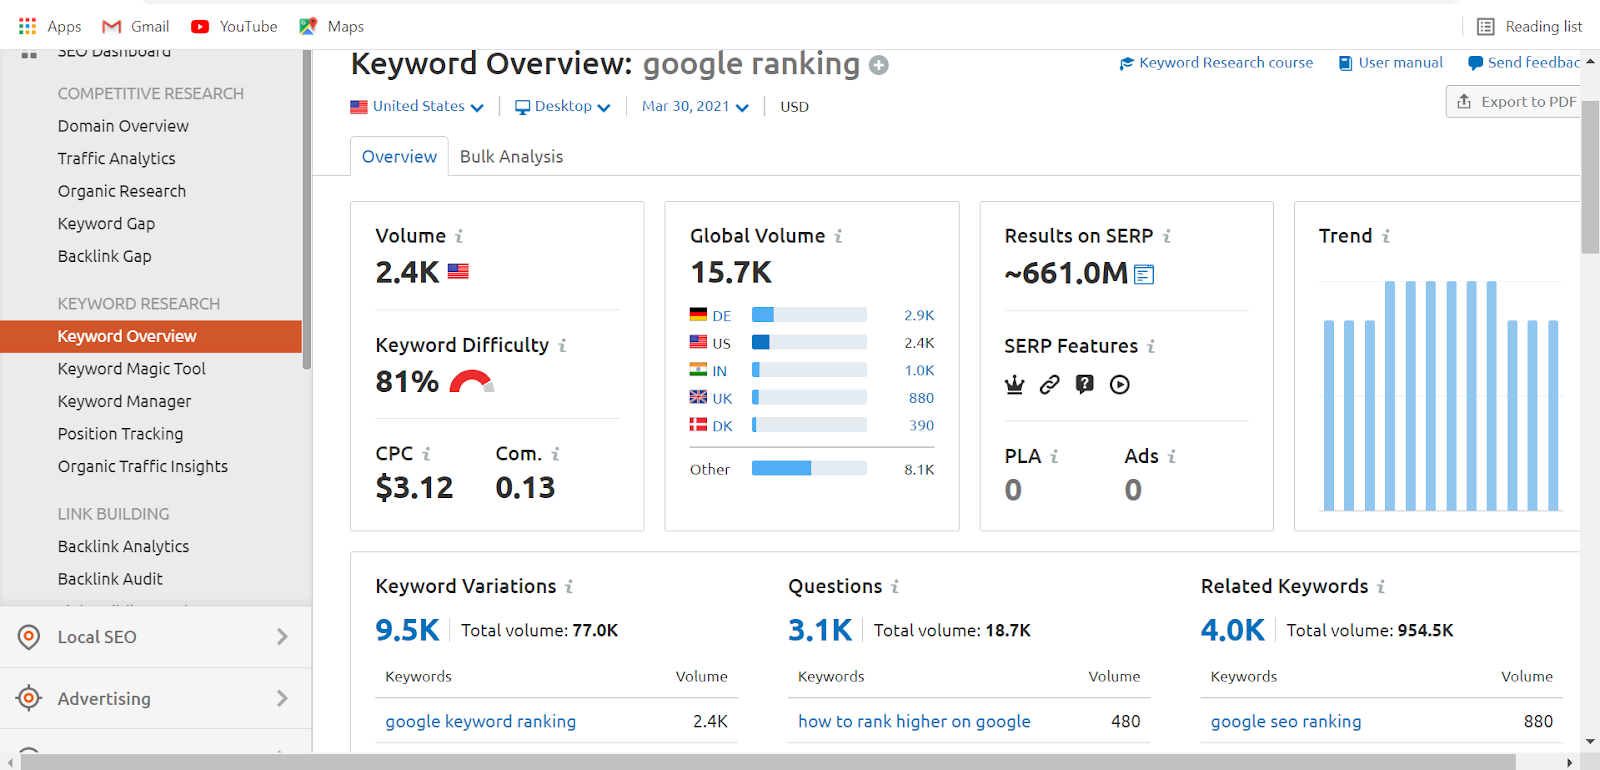This screenshot has width=1600, height=770.
Task: Open Keyword Magic Tool in sidebar
Action: (x=132, y=369)
